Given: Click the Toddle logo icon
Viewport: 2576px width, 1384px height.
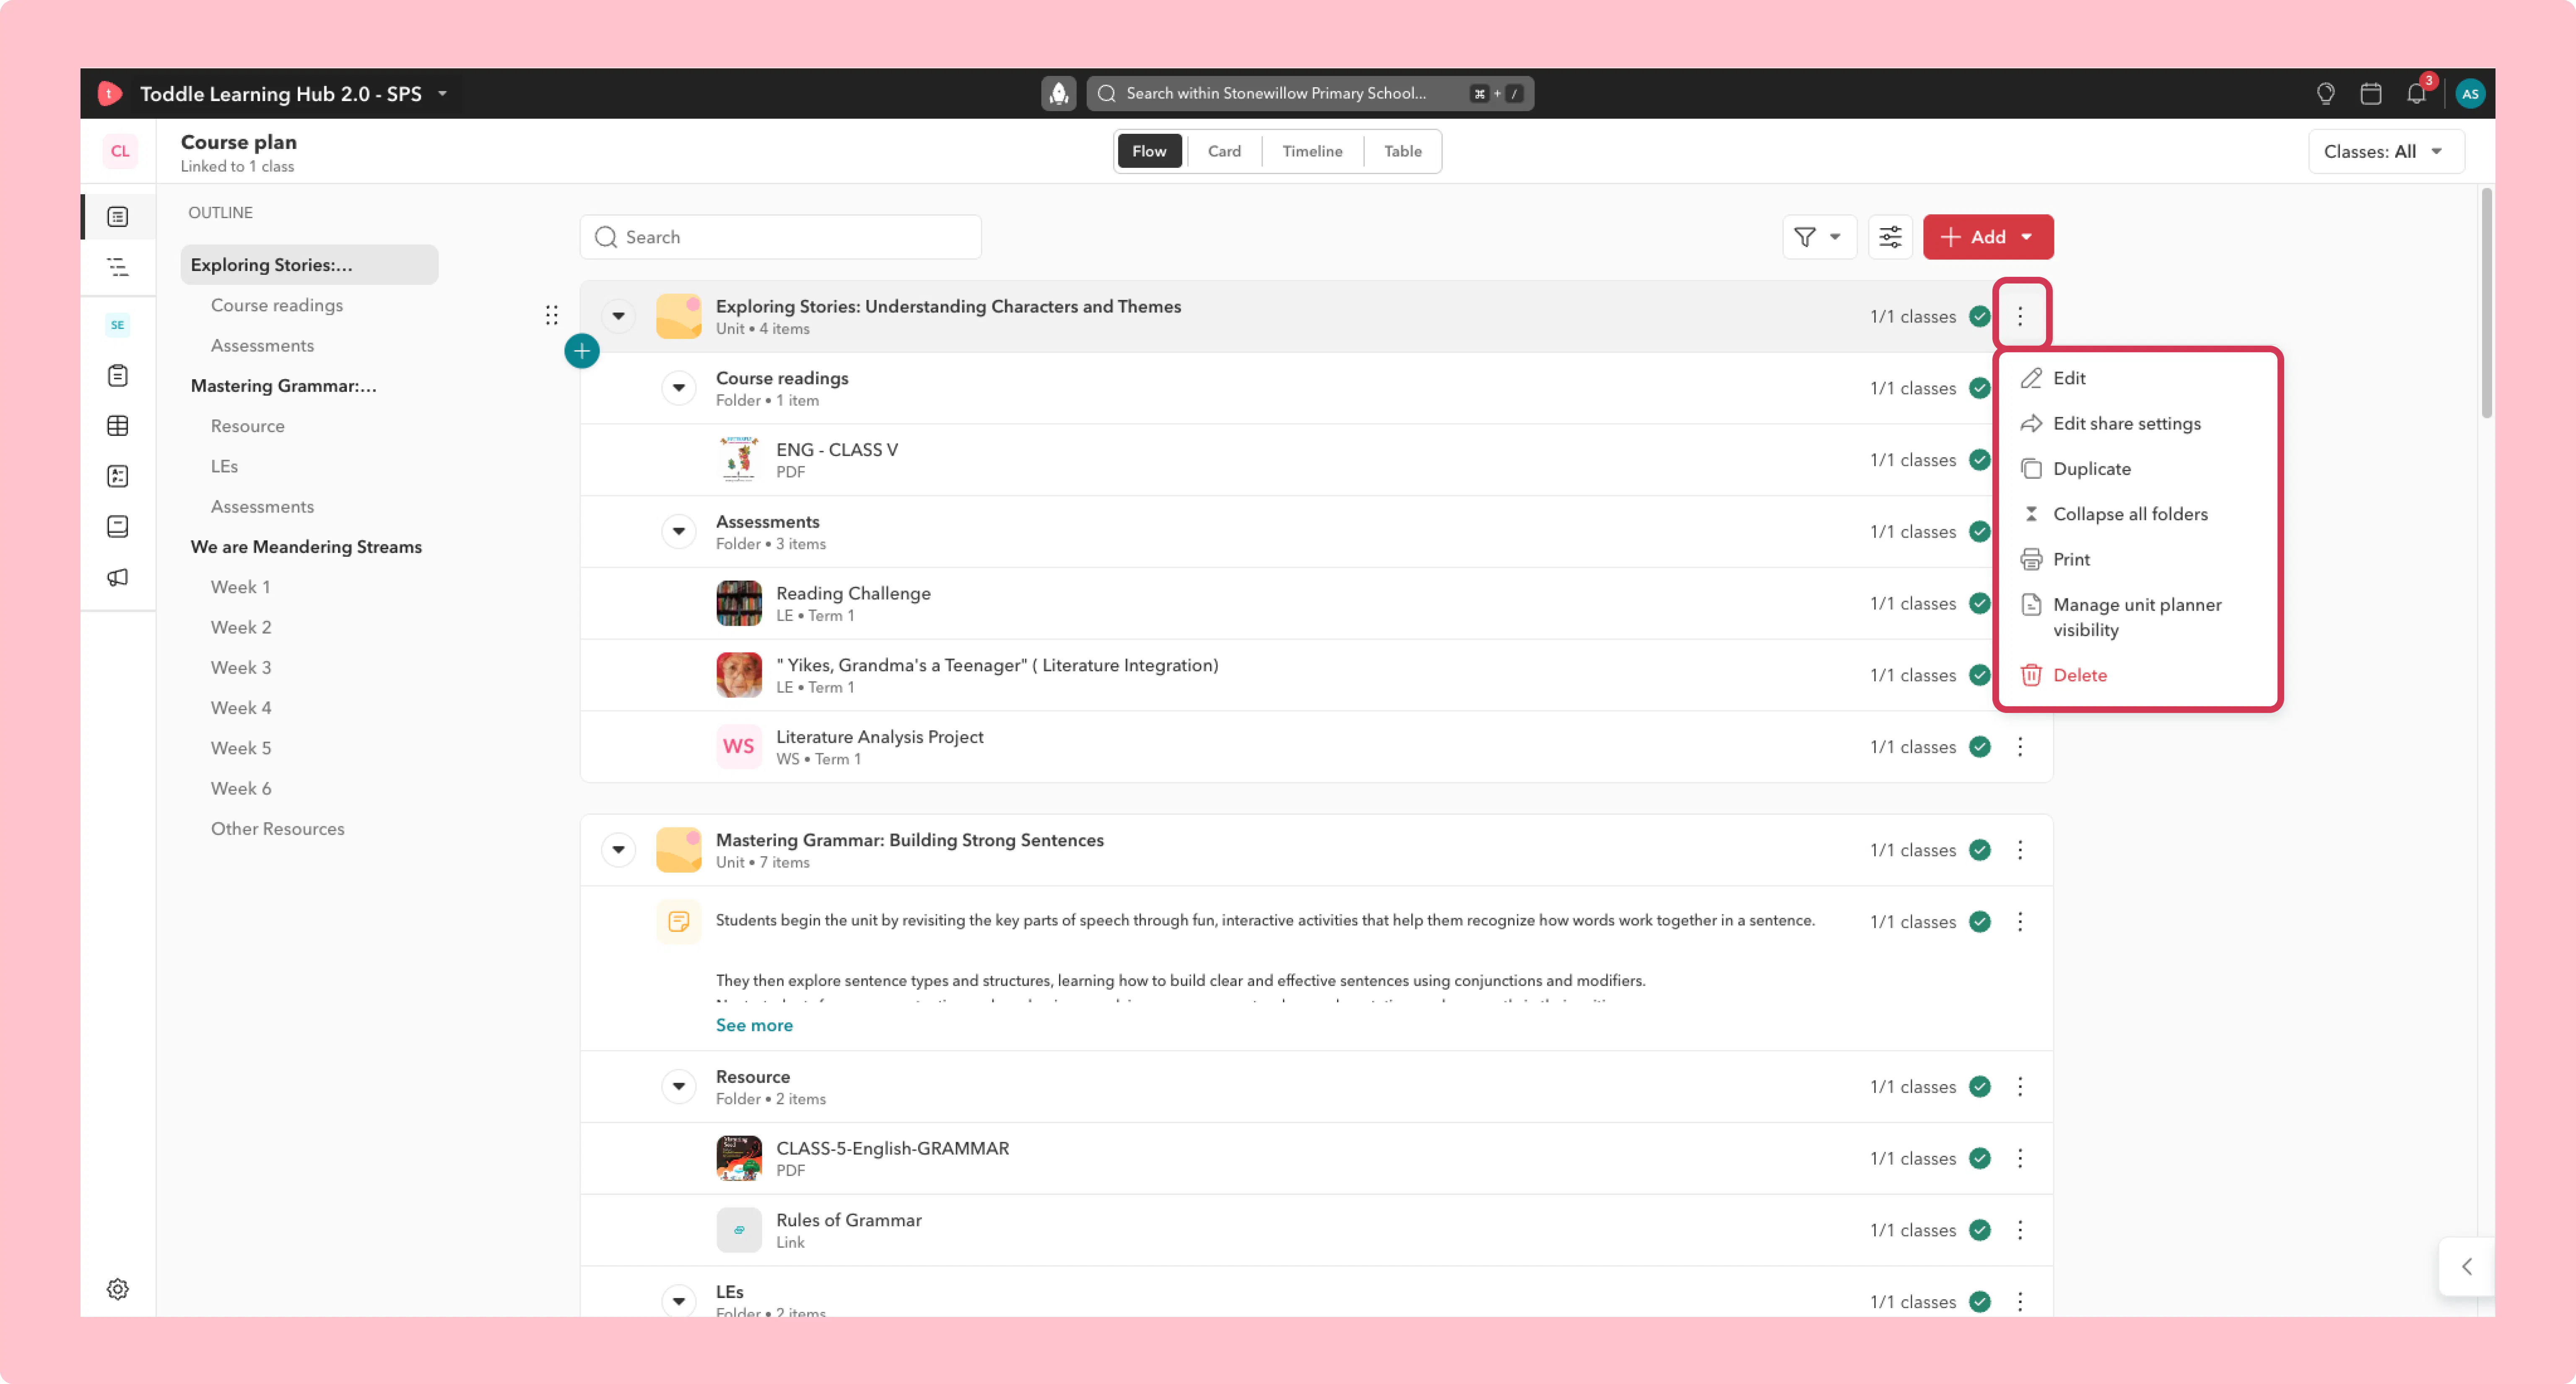Looking at the screenshot, I should coord(109,93).
